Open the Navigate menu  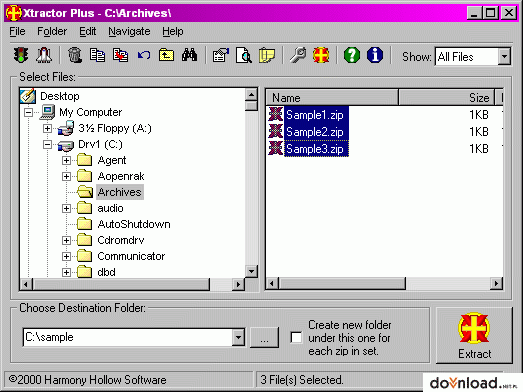129,31
